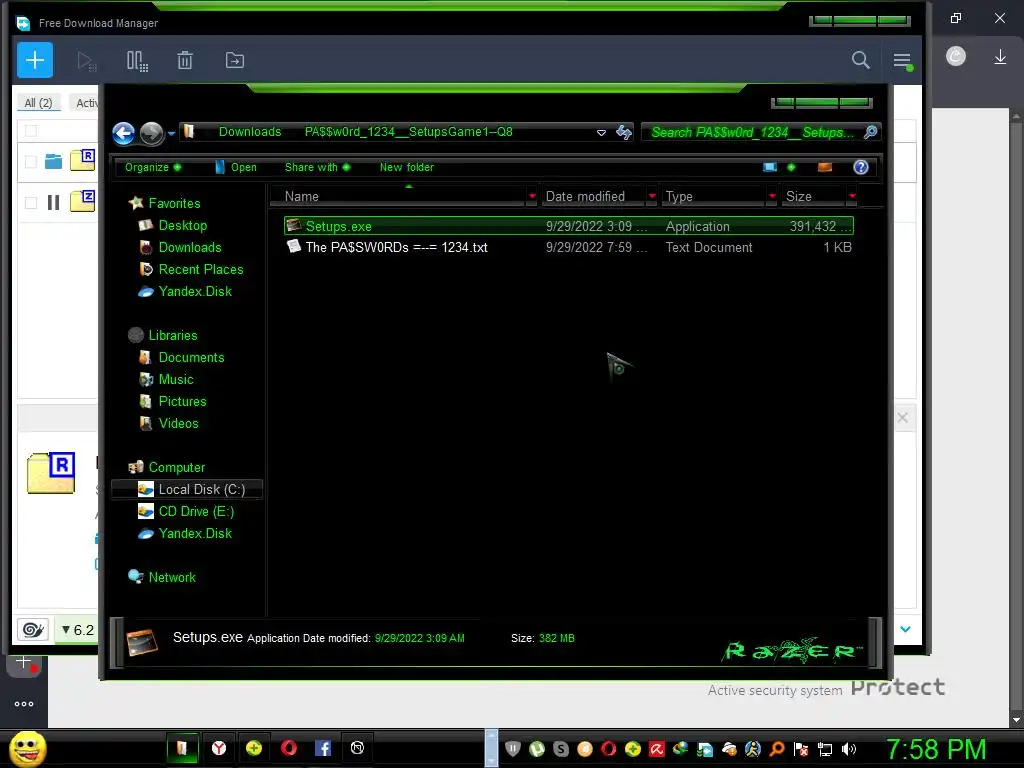Image resolution: width=1024 pixels, height=768 pixels.
Task: Open the Date modified column filter dropdown
Action: (652, 197)
